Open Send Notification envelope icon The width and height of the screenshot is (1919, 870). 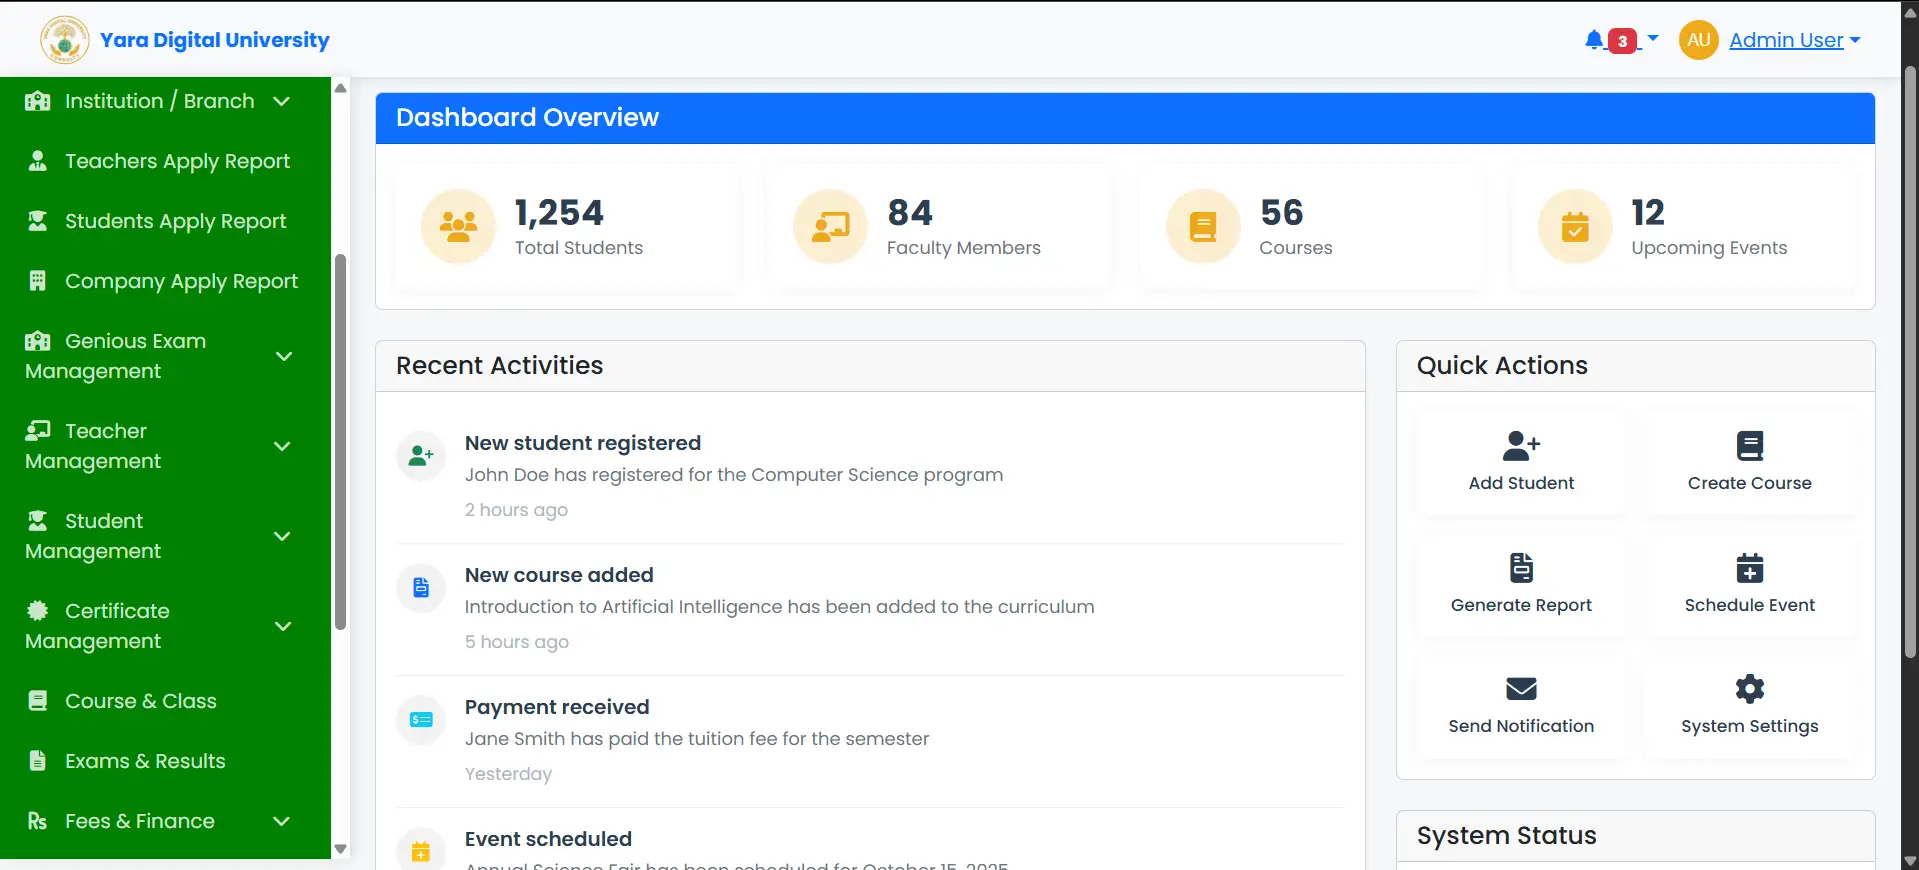click(1521, 689)
